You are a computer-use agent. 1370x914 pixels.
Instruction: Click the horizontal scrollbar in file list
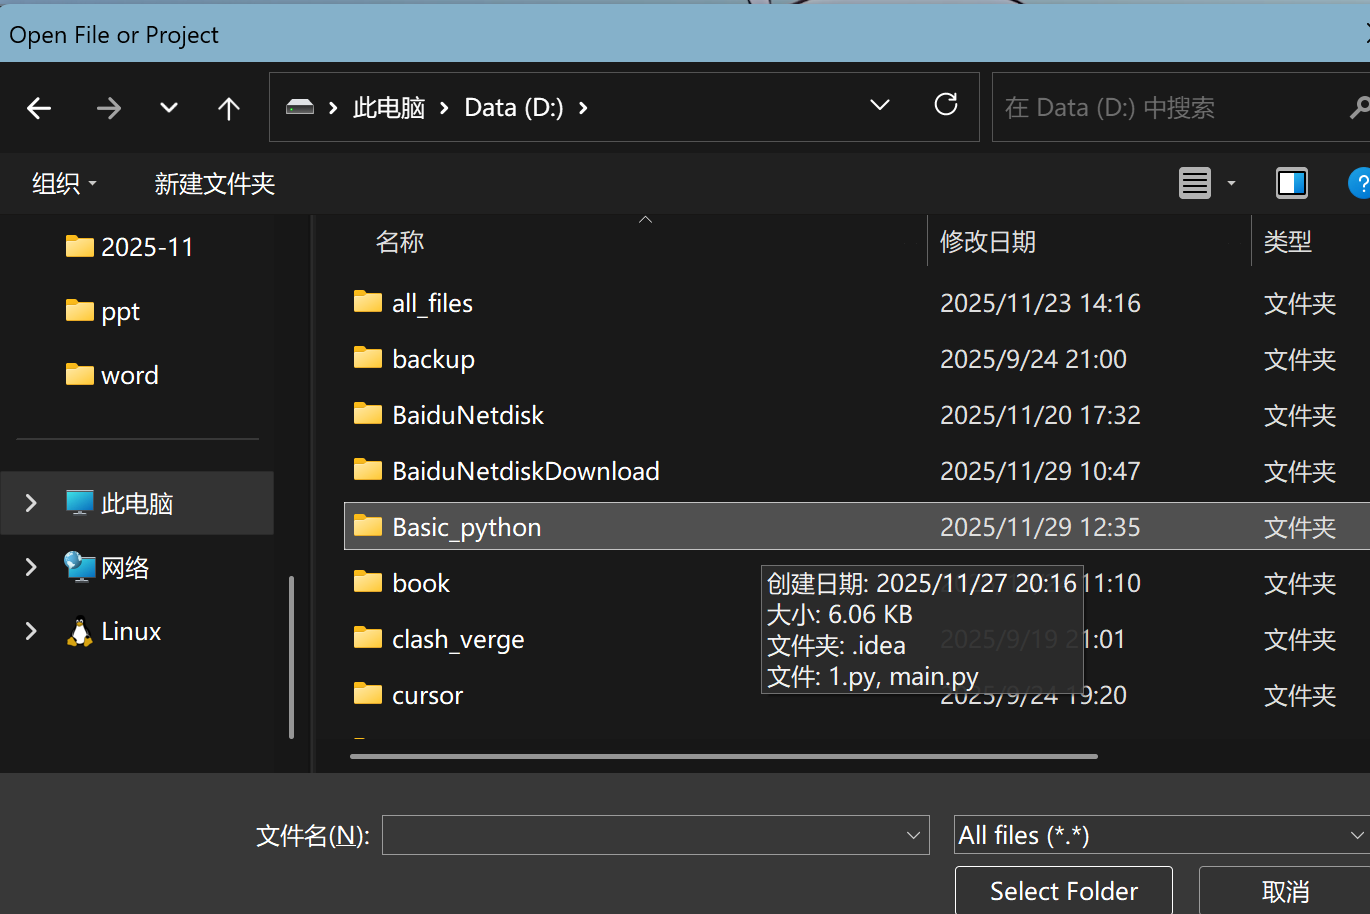[x=723, y=756]
